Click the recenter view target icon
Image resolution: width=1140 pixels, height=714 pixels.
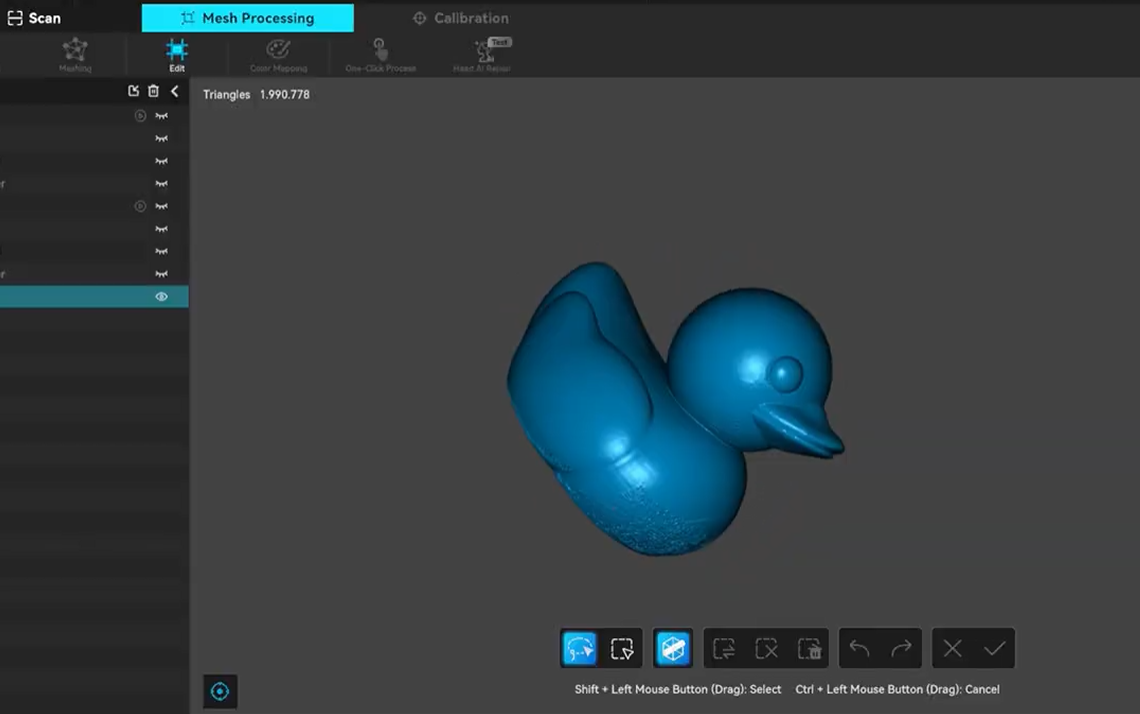pyautogui.click(x=220, y=691)
